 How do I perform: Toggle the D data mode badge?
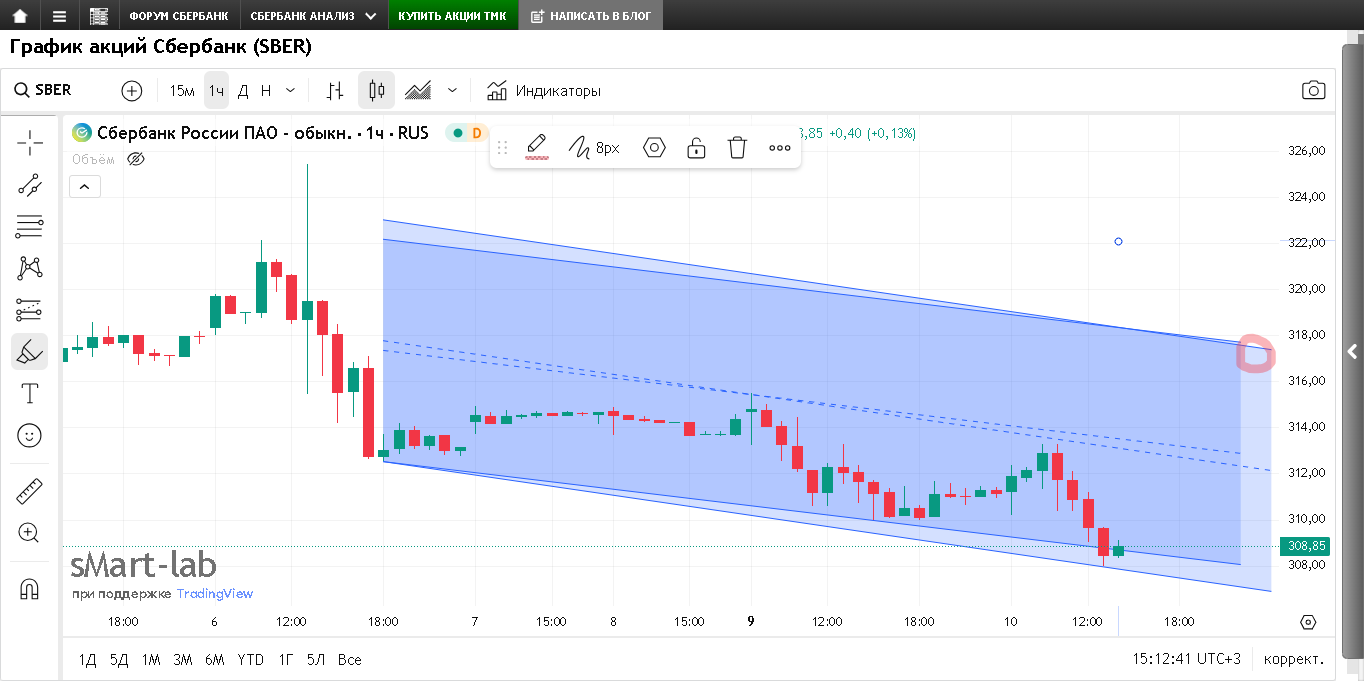[x=476, y=132]
